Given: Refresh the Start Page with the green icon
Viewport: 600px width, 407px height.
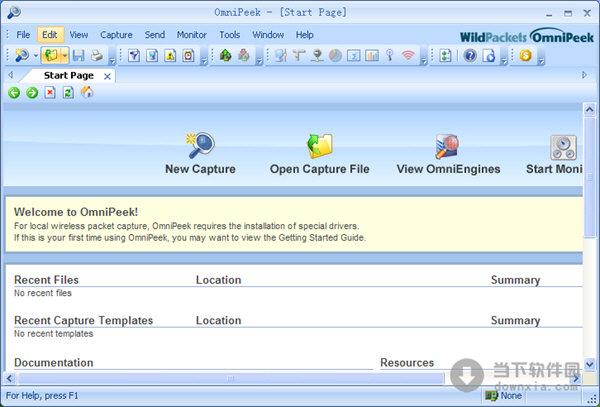Looking at the screenshot, I should point(68,93).
